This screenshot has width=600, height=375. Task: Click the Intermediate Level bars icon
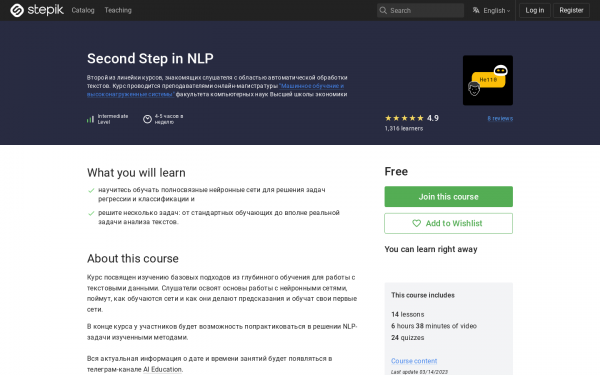(x=90, y=119)
